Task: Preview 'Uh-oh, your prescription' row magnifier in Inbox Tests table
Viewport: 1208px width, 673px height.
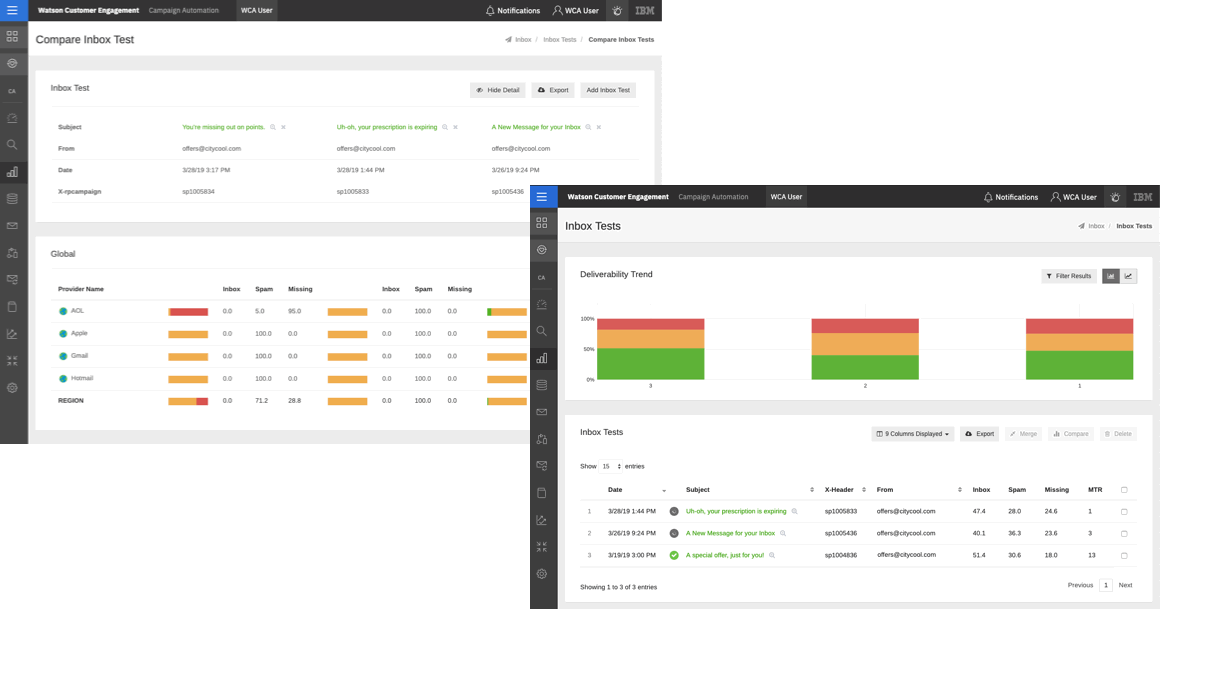Action: click(795, 511)
